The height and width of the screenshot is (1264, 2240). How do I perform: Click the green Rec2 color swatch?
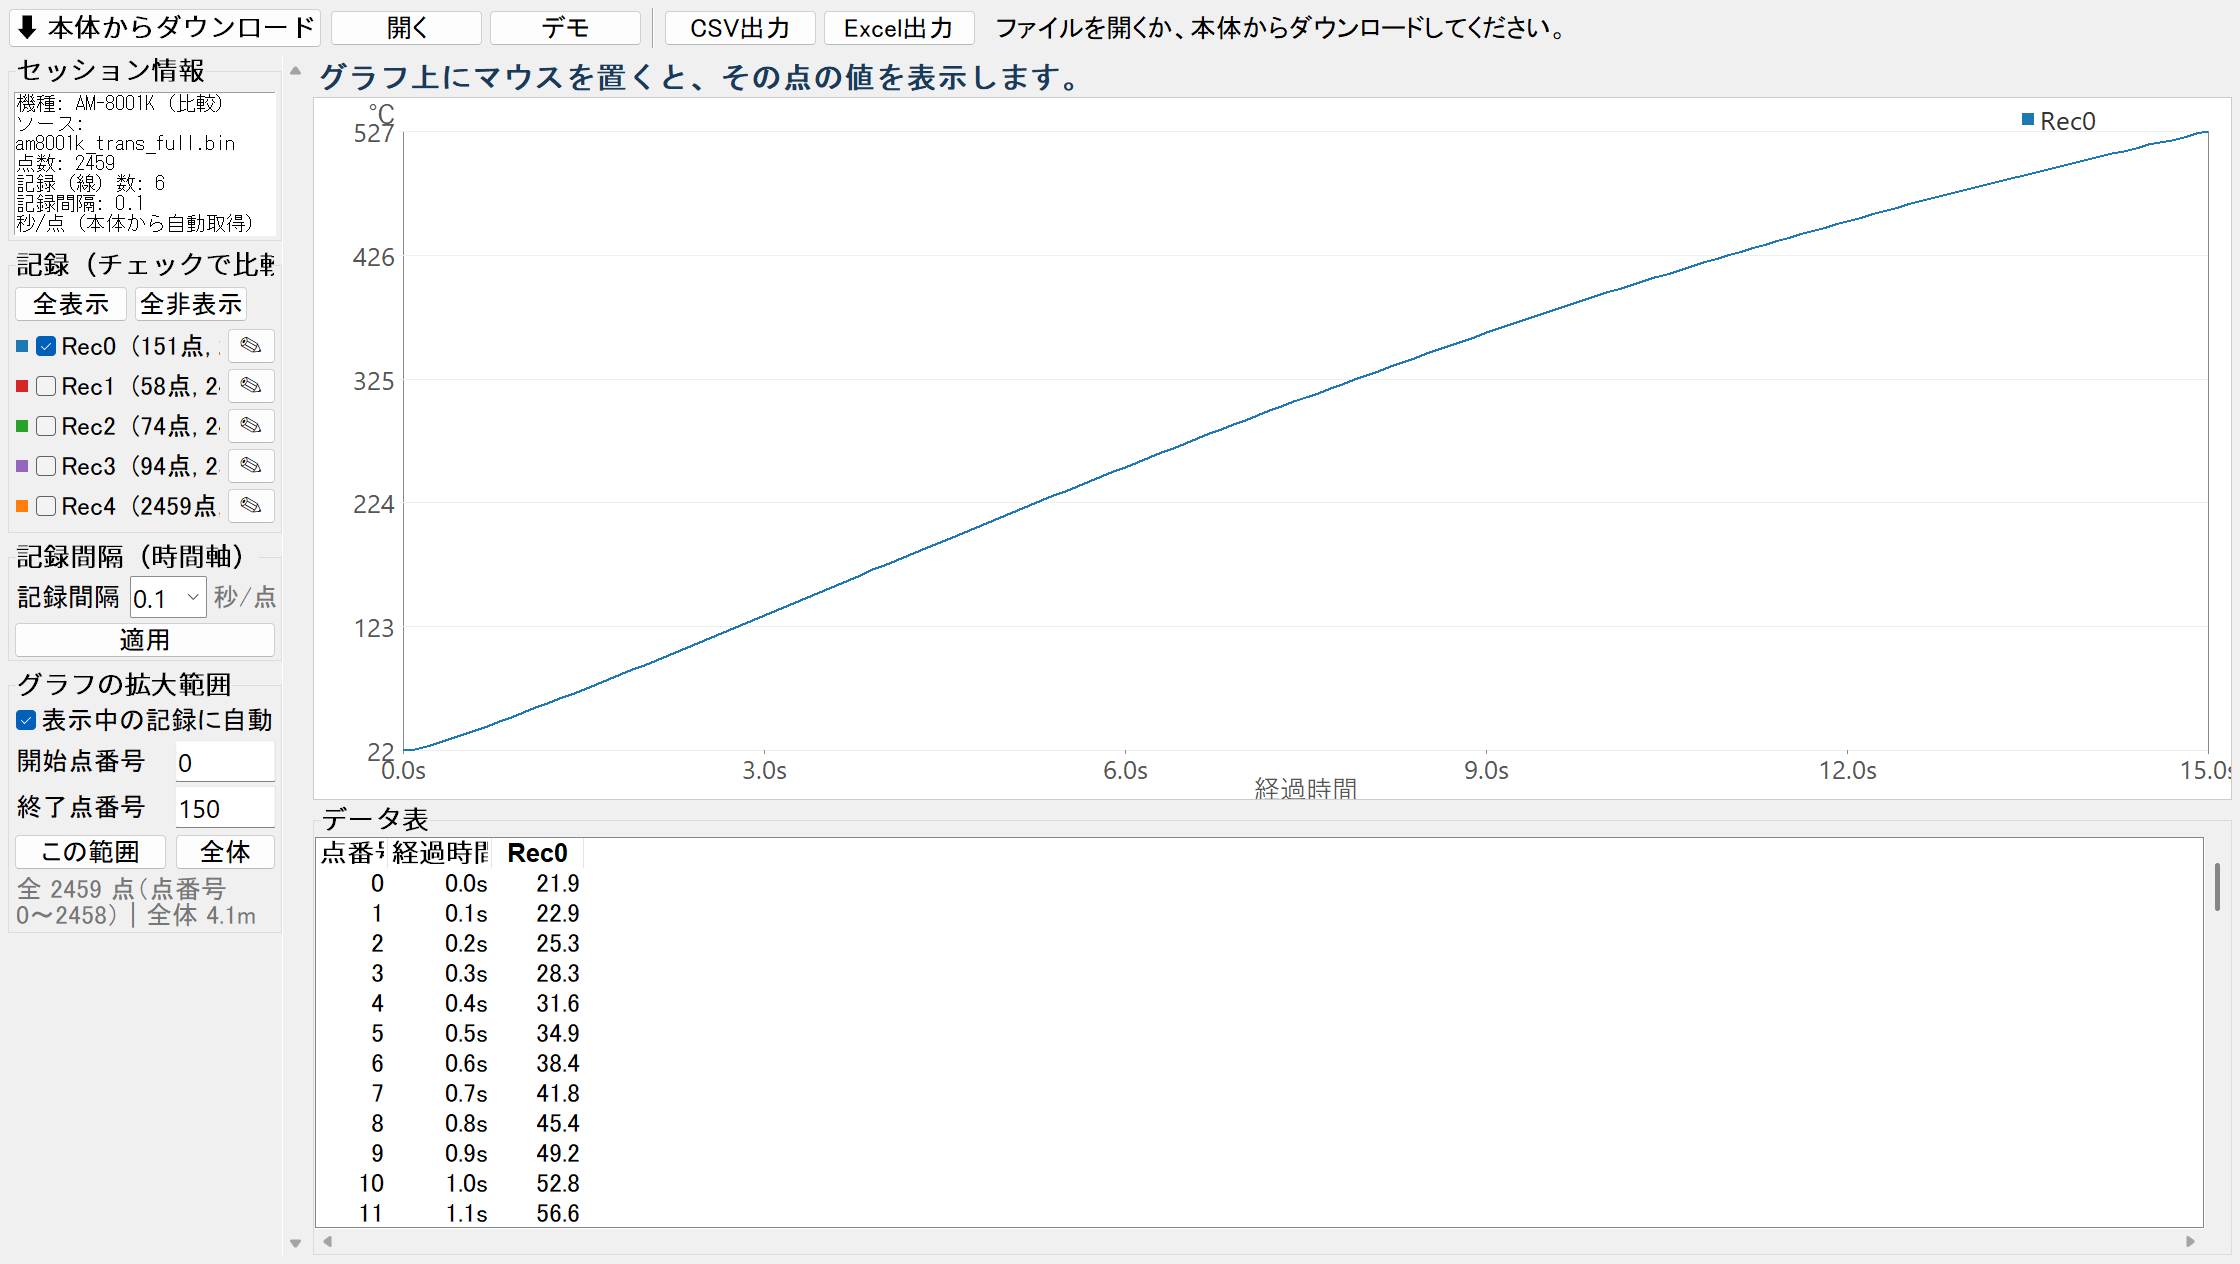[22, 426]
